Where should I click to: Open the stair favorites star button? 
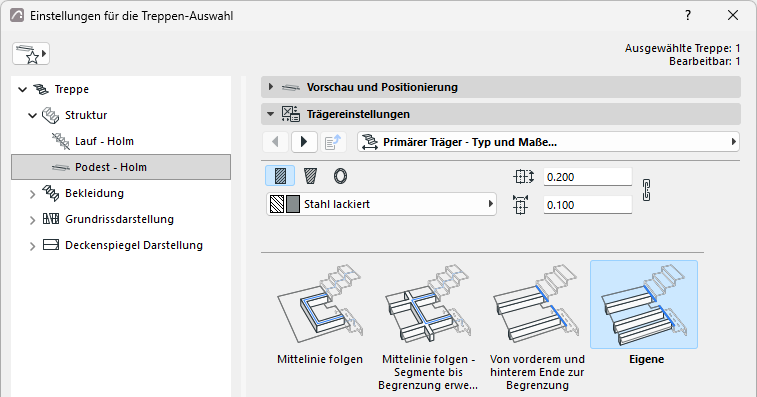click(x=31, y=54)
